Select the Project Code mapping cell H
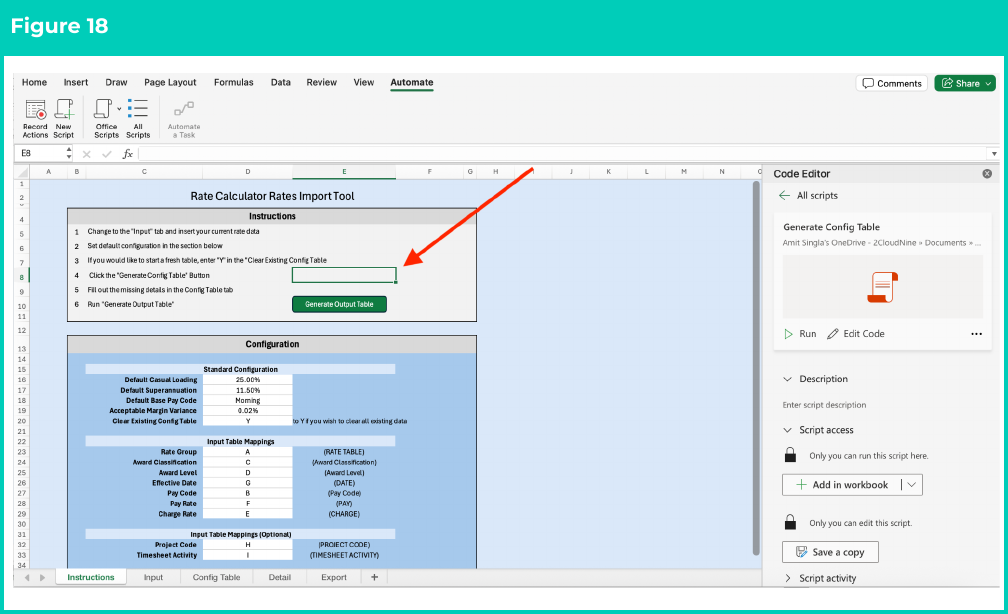Image resolution: width=1008 pixels, height=614 pixels. pyautogui.click(x=248, y=545)
